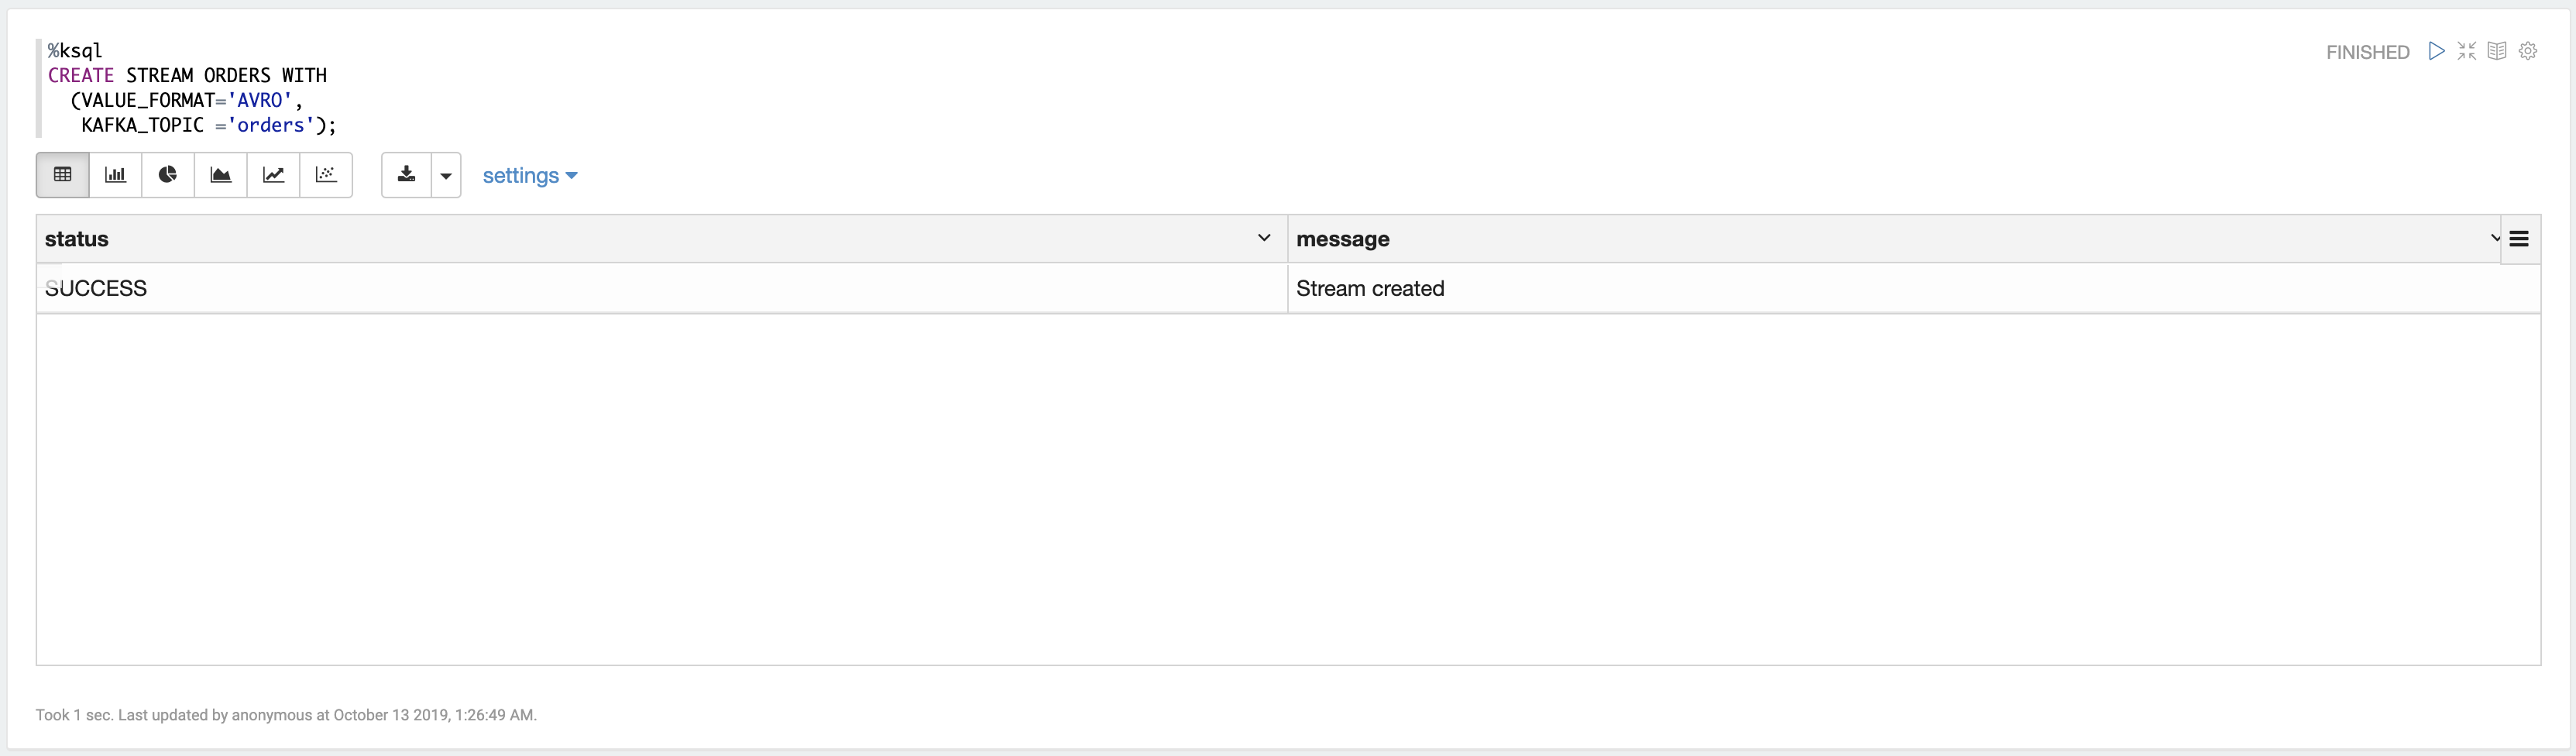Switch to table view of results
This screenshot has height=756, width=2576.
[63, 175]
